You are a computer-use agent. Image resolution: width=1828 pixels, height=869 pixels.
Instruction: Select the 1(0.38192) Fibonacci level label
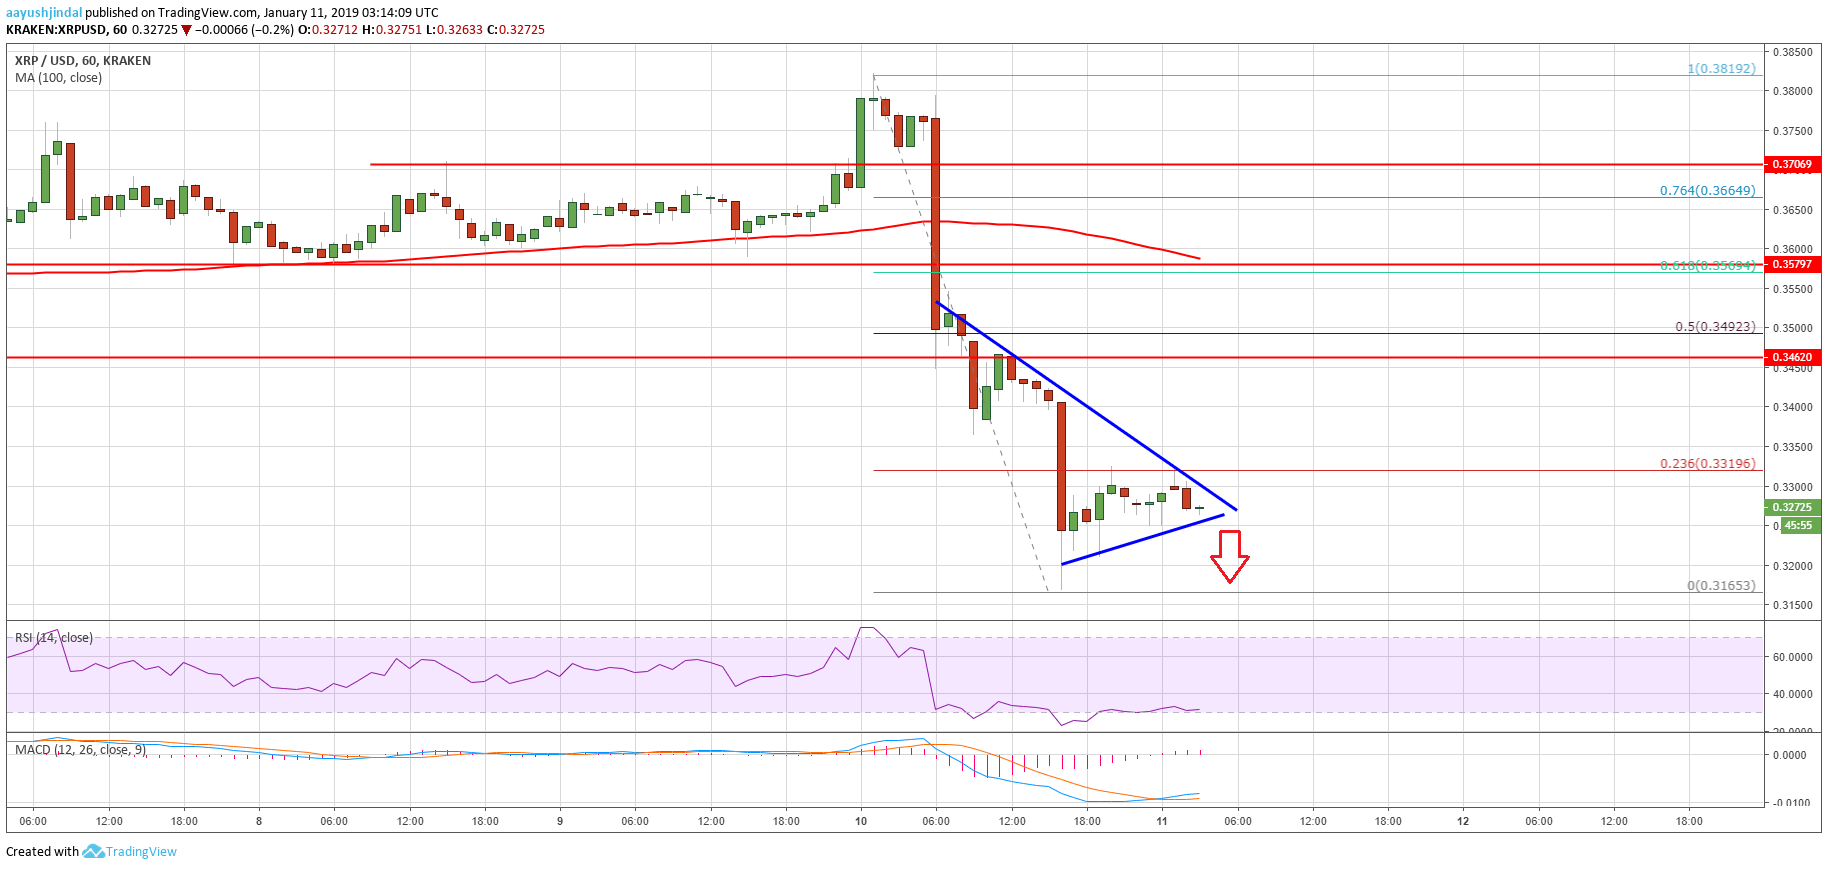[1721, 69]
